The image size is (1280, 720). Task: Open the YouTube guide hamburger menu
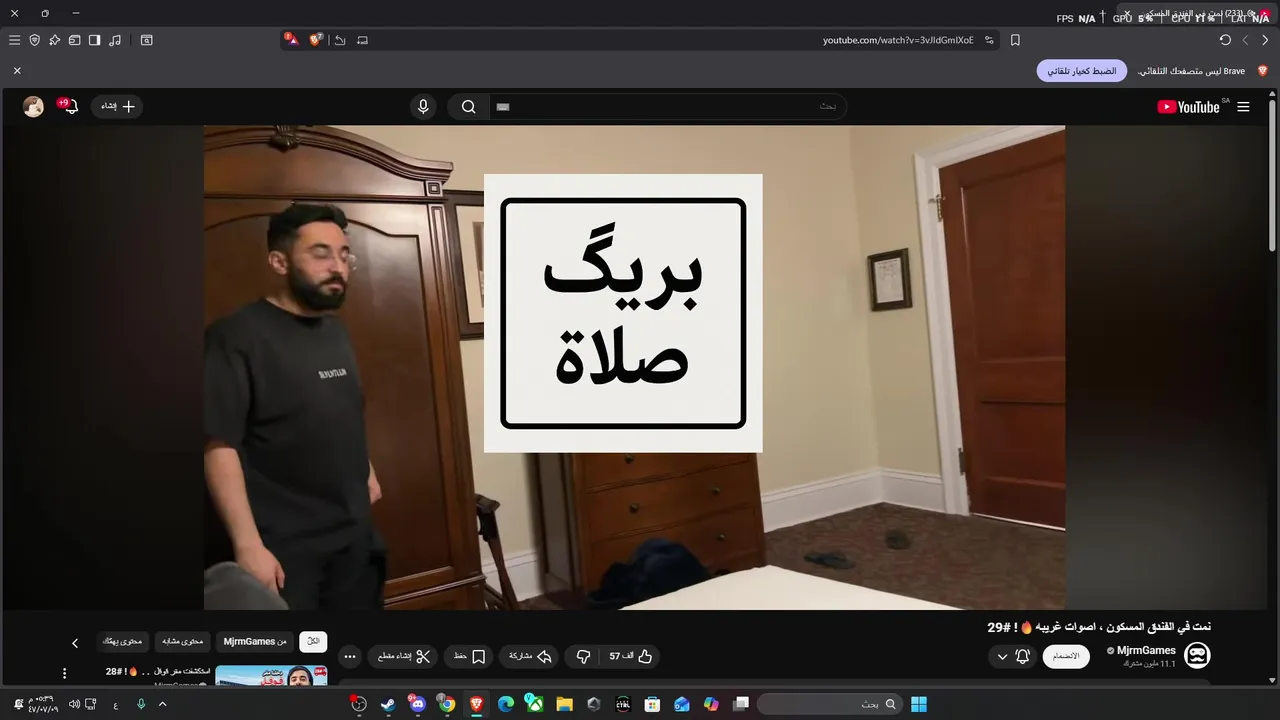1243,107
